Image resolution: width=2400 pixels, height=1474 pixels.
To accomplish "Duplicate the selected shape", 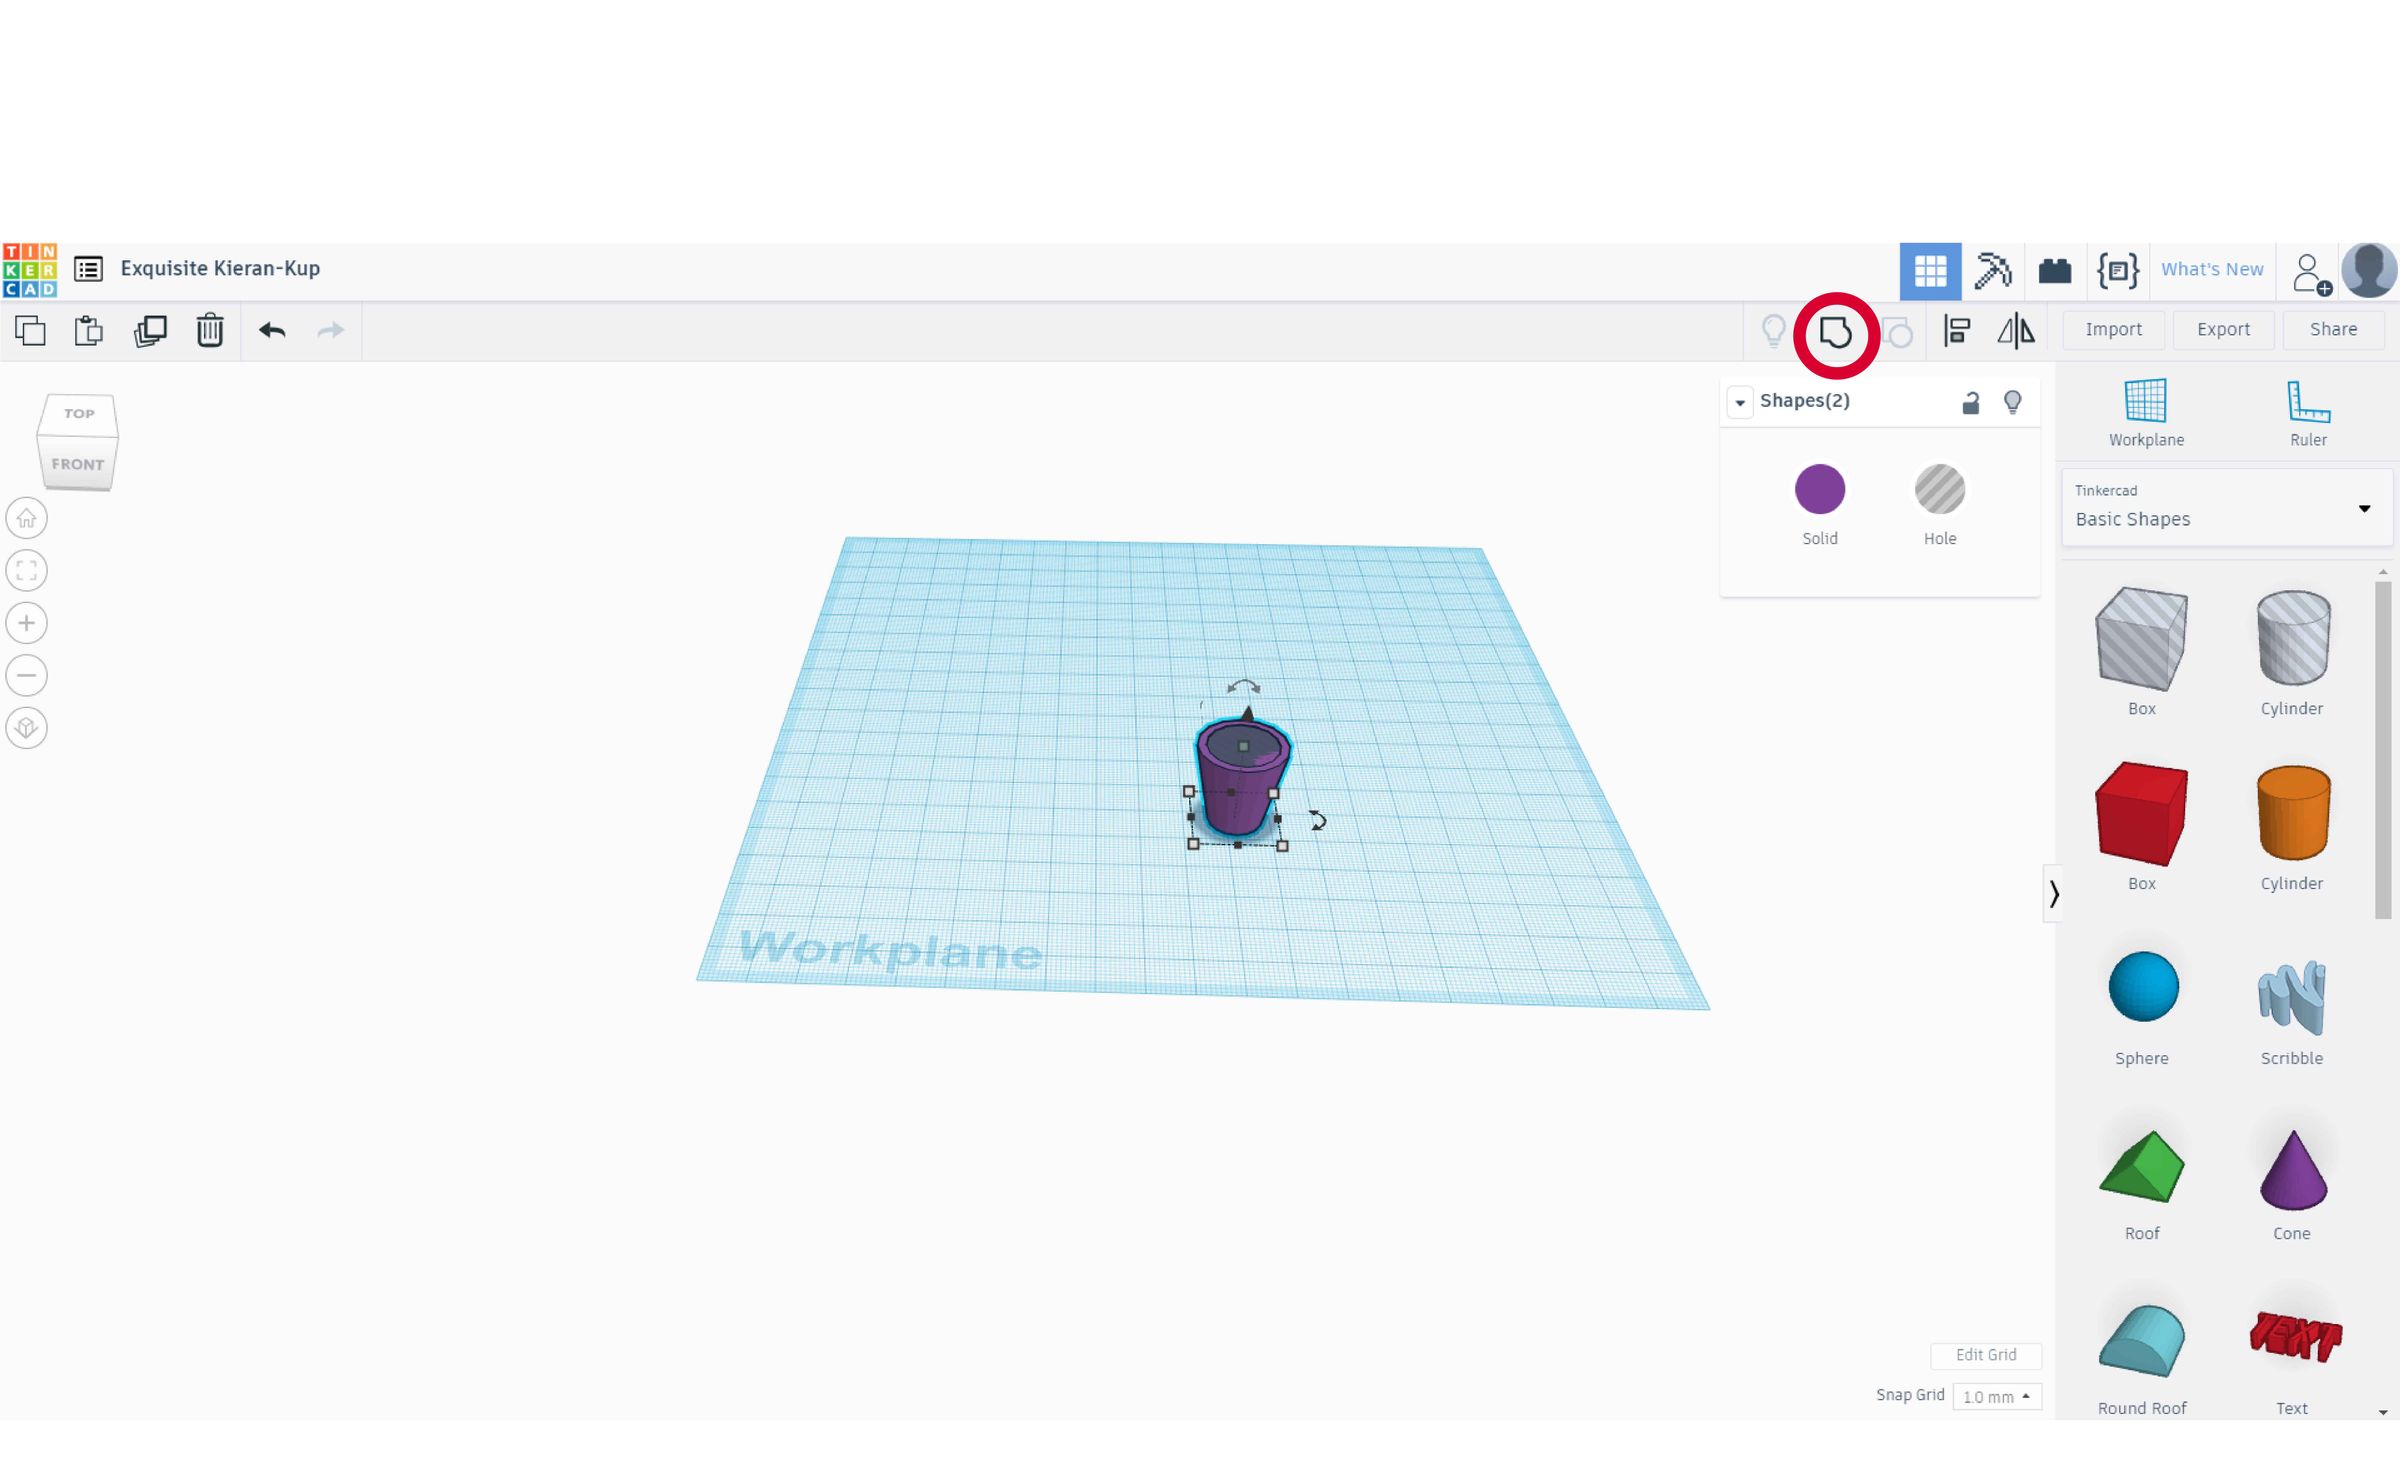I will [149, 330].
